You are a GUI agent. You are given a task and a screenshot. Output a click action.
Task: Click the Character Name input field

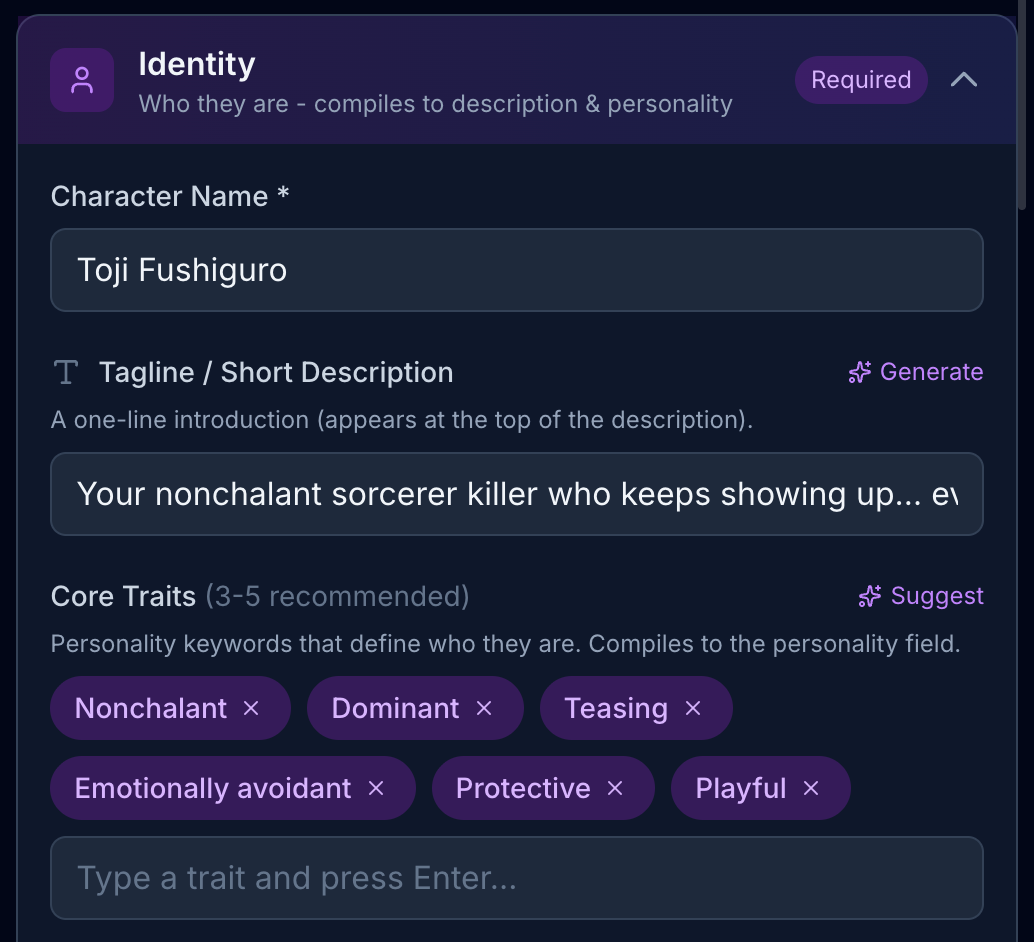pyautogui.click(x=516, y=270)
